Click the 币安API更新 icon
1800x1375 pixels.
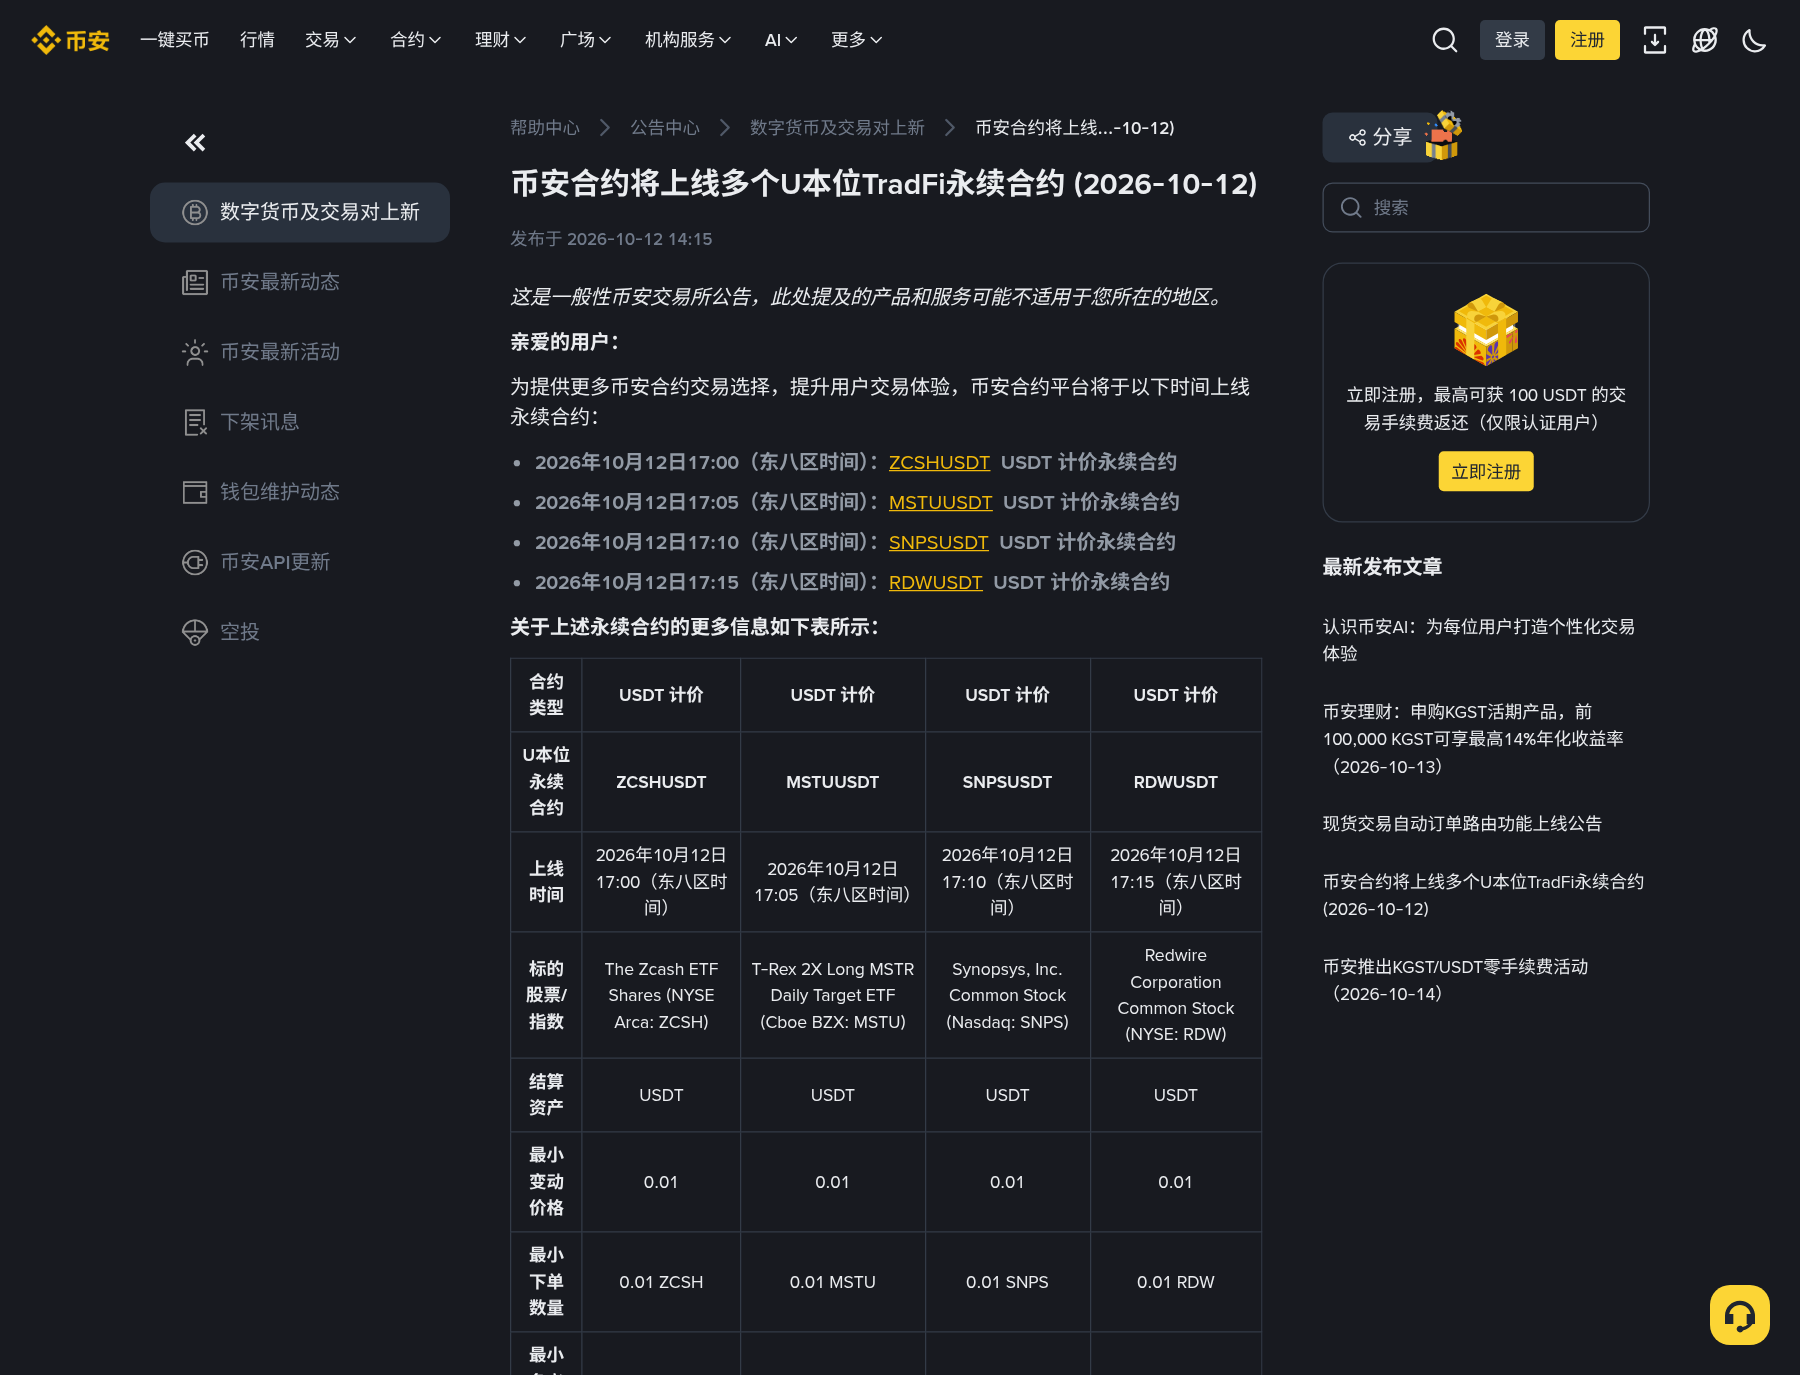click(x=195, y=562)
